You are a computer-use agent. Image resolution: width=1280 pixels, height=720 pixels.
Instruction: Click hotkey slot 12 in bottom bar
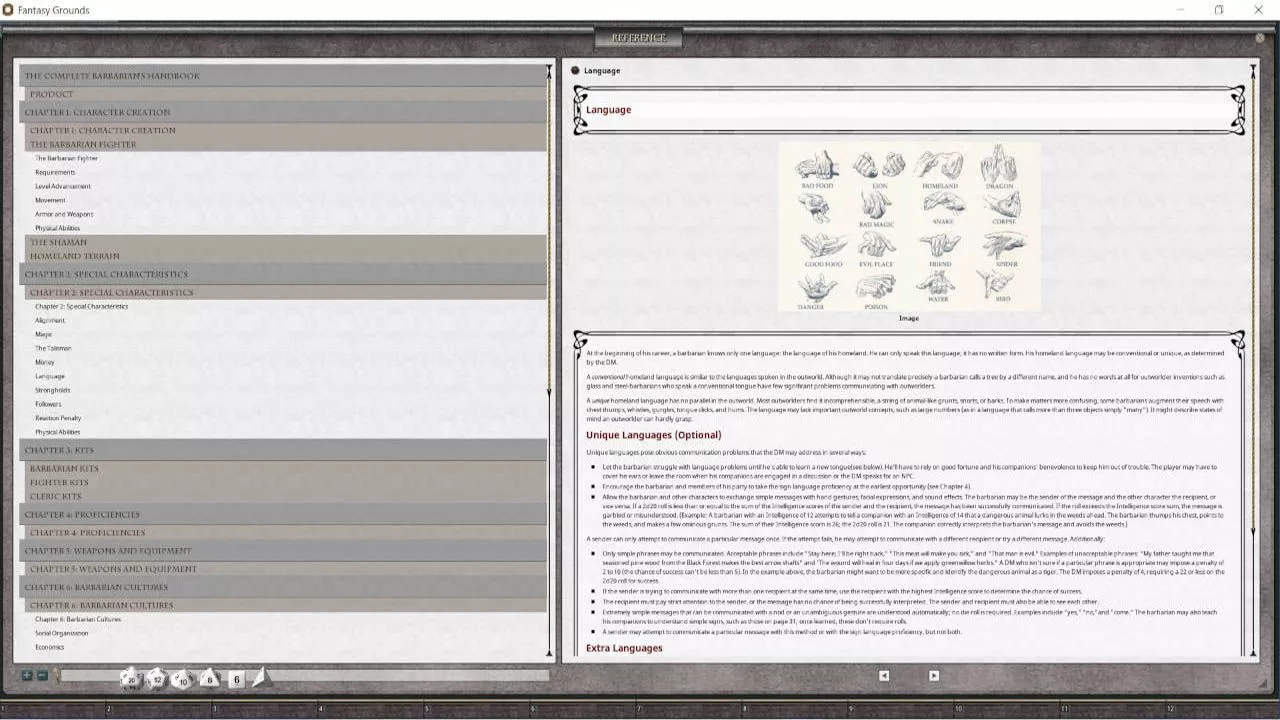(x=1221, y=709)
